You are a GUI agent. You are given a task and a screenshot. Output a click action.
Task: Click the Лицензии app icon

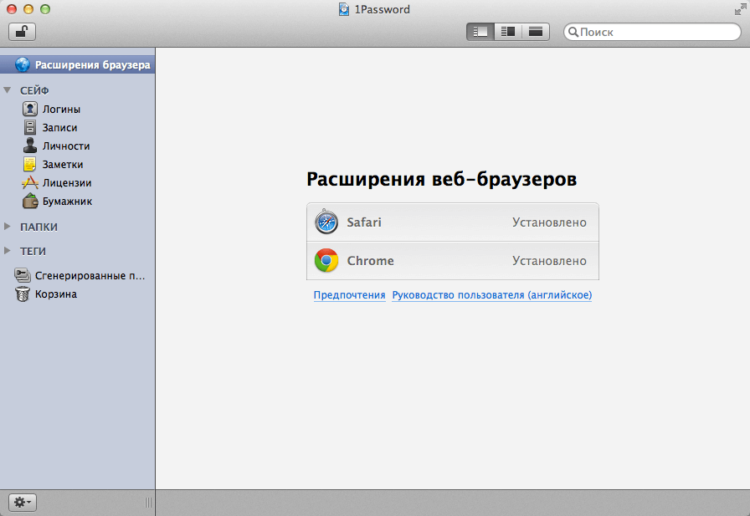tap(30, 182)
